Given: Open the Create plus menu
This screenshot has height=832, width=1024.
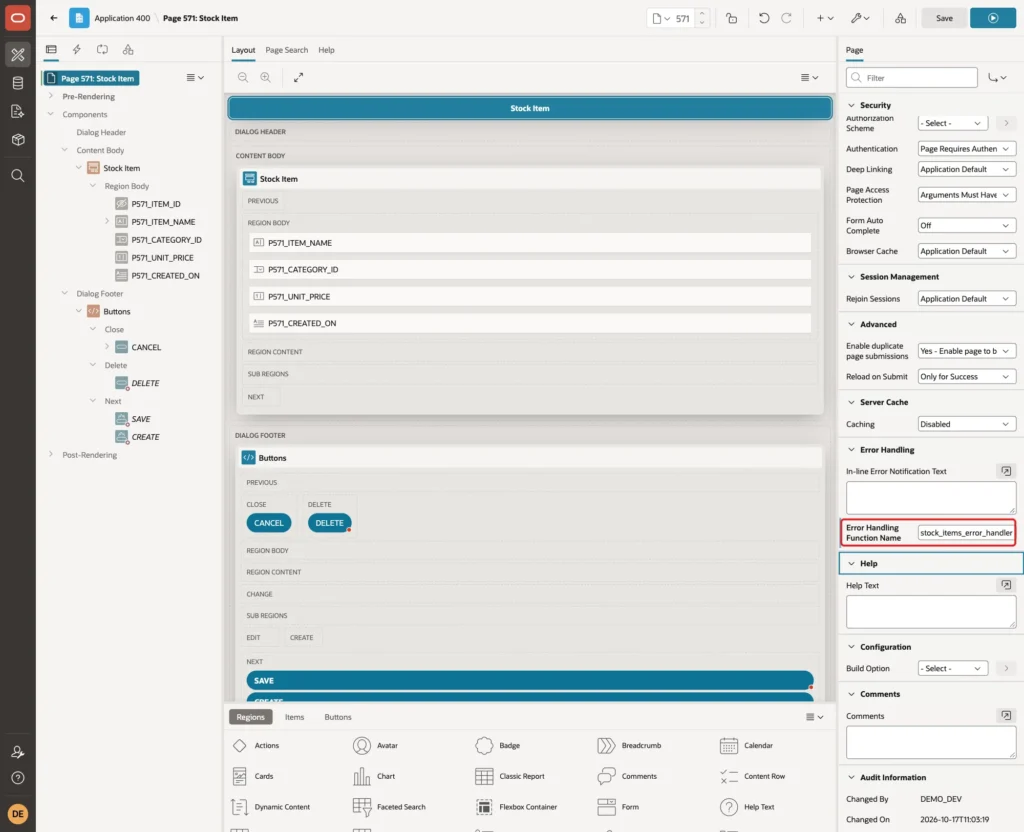Looking at the screenshot, I should (825, 18).
